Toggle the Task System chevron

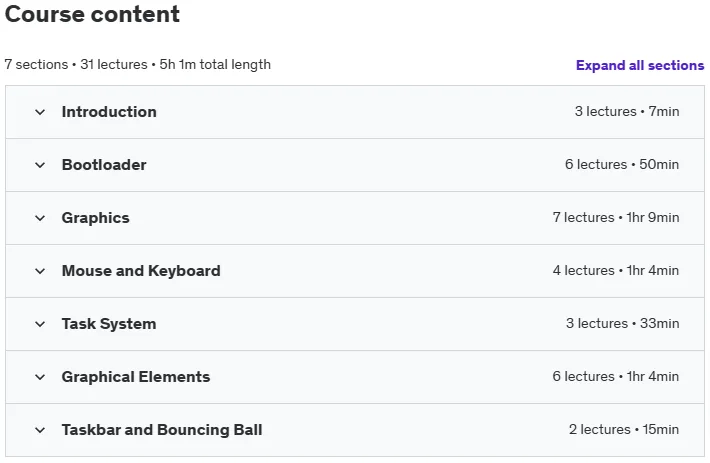tap(40, 324)
